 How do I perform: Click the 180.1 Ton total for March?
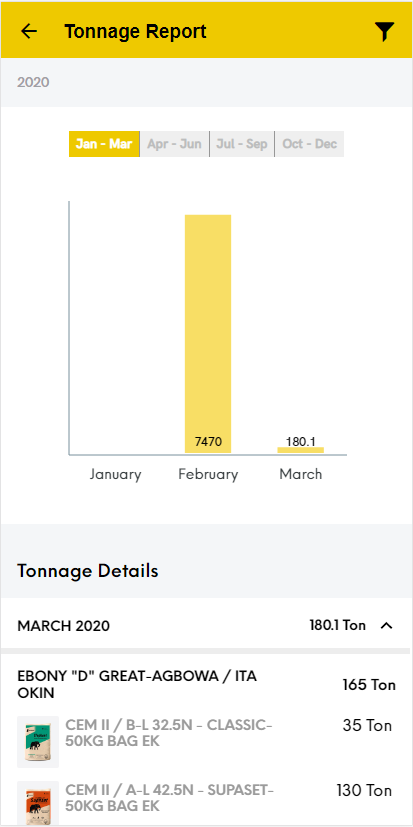tap(338, 626)
